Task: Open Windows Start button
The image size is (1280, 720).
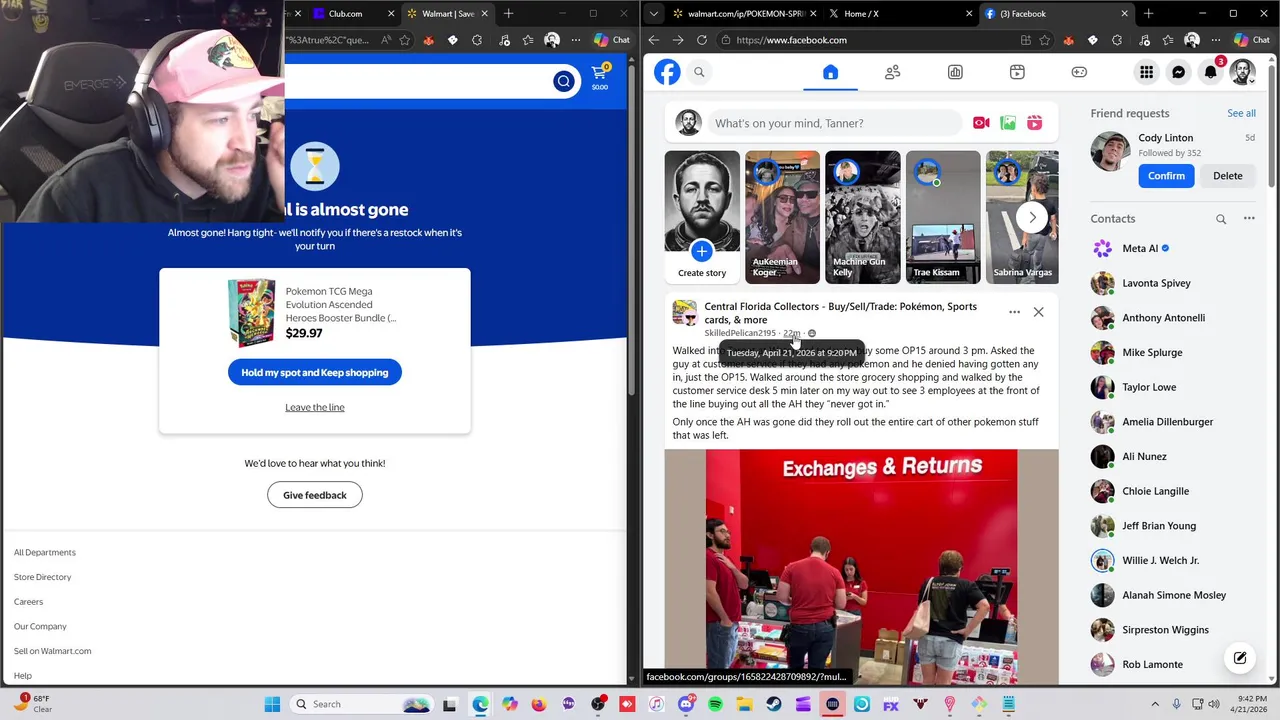Action: click(272, 704)
